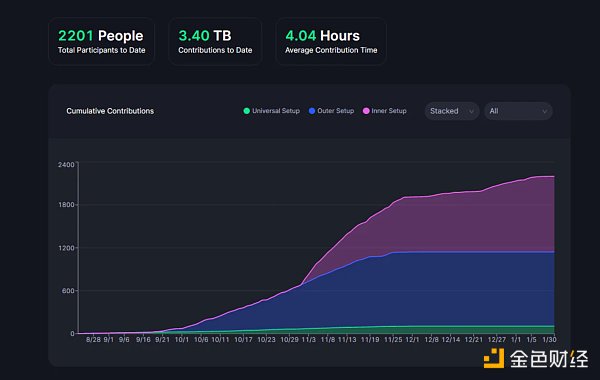Expand the chevron beside Stacked

click(x=471, y=111)
